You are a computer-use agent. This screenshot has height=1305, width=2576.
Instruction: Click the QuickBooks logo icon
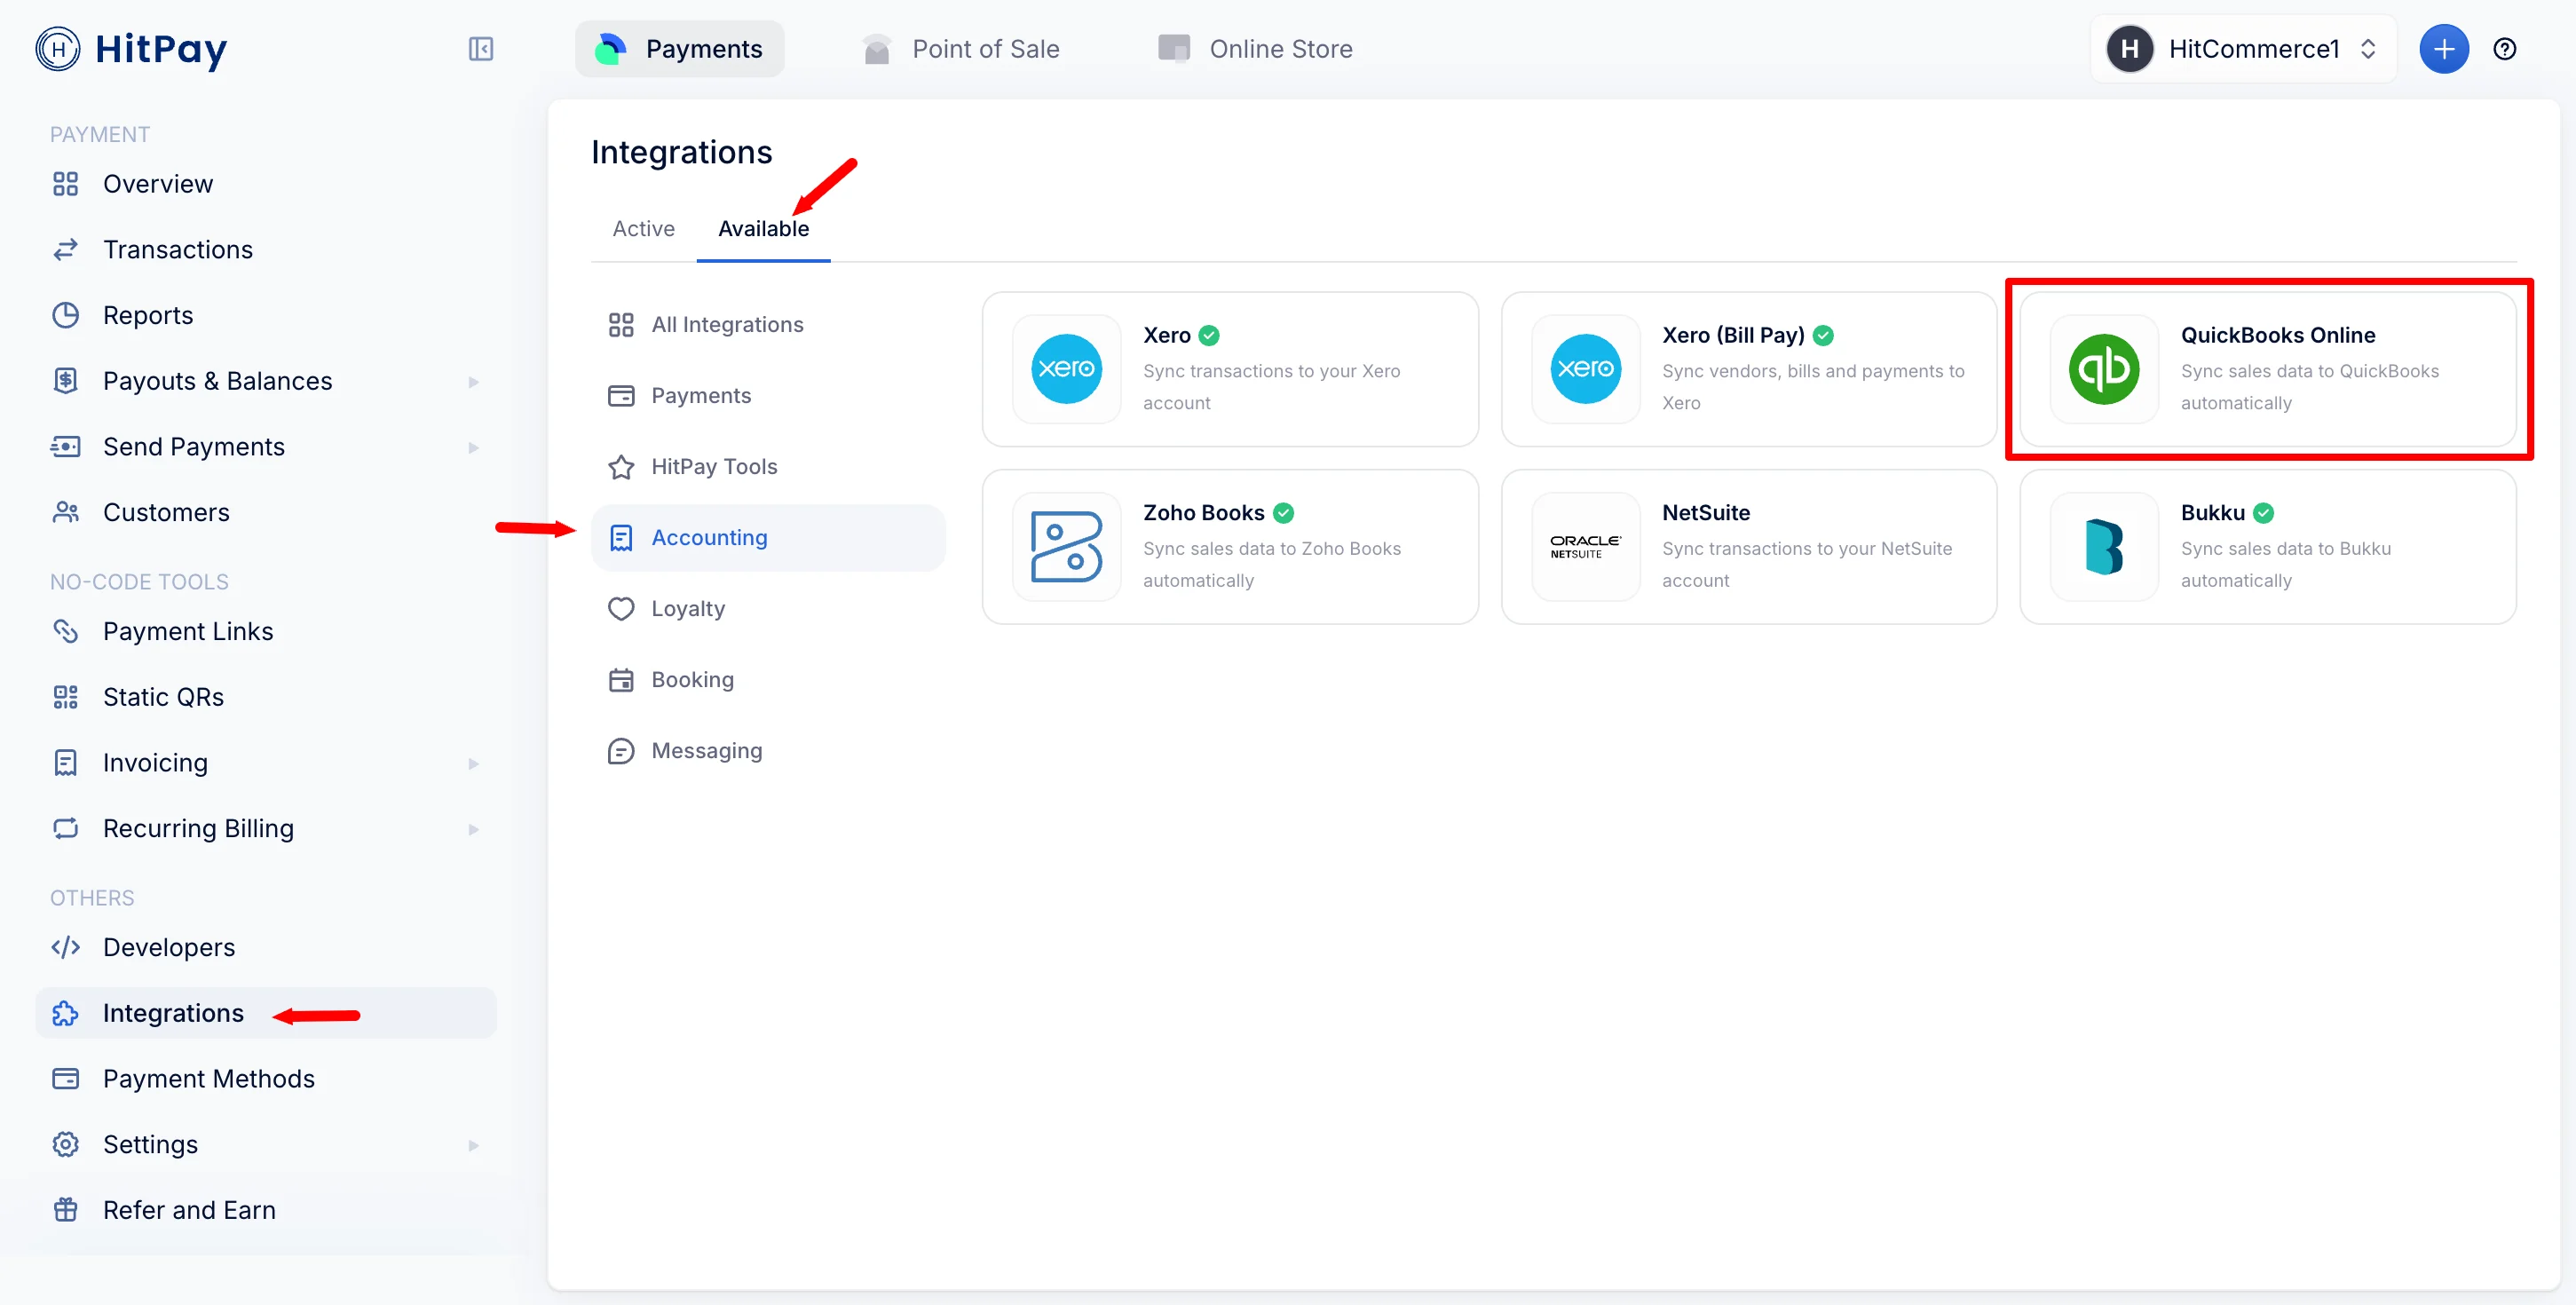coord(2104,369)
